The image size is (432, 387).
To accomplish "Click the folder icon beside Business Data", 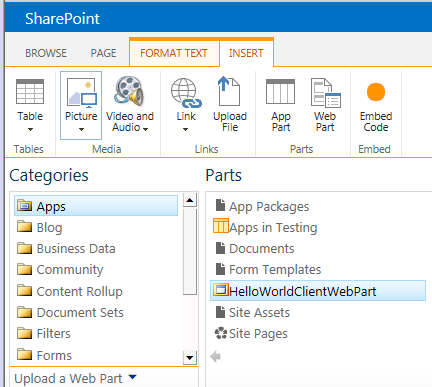I will point(25,248).
